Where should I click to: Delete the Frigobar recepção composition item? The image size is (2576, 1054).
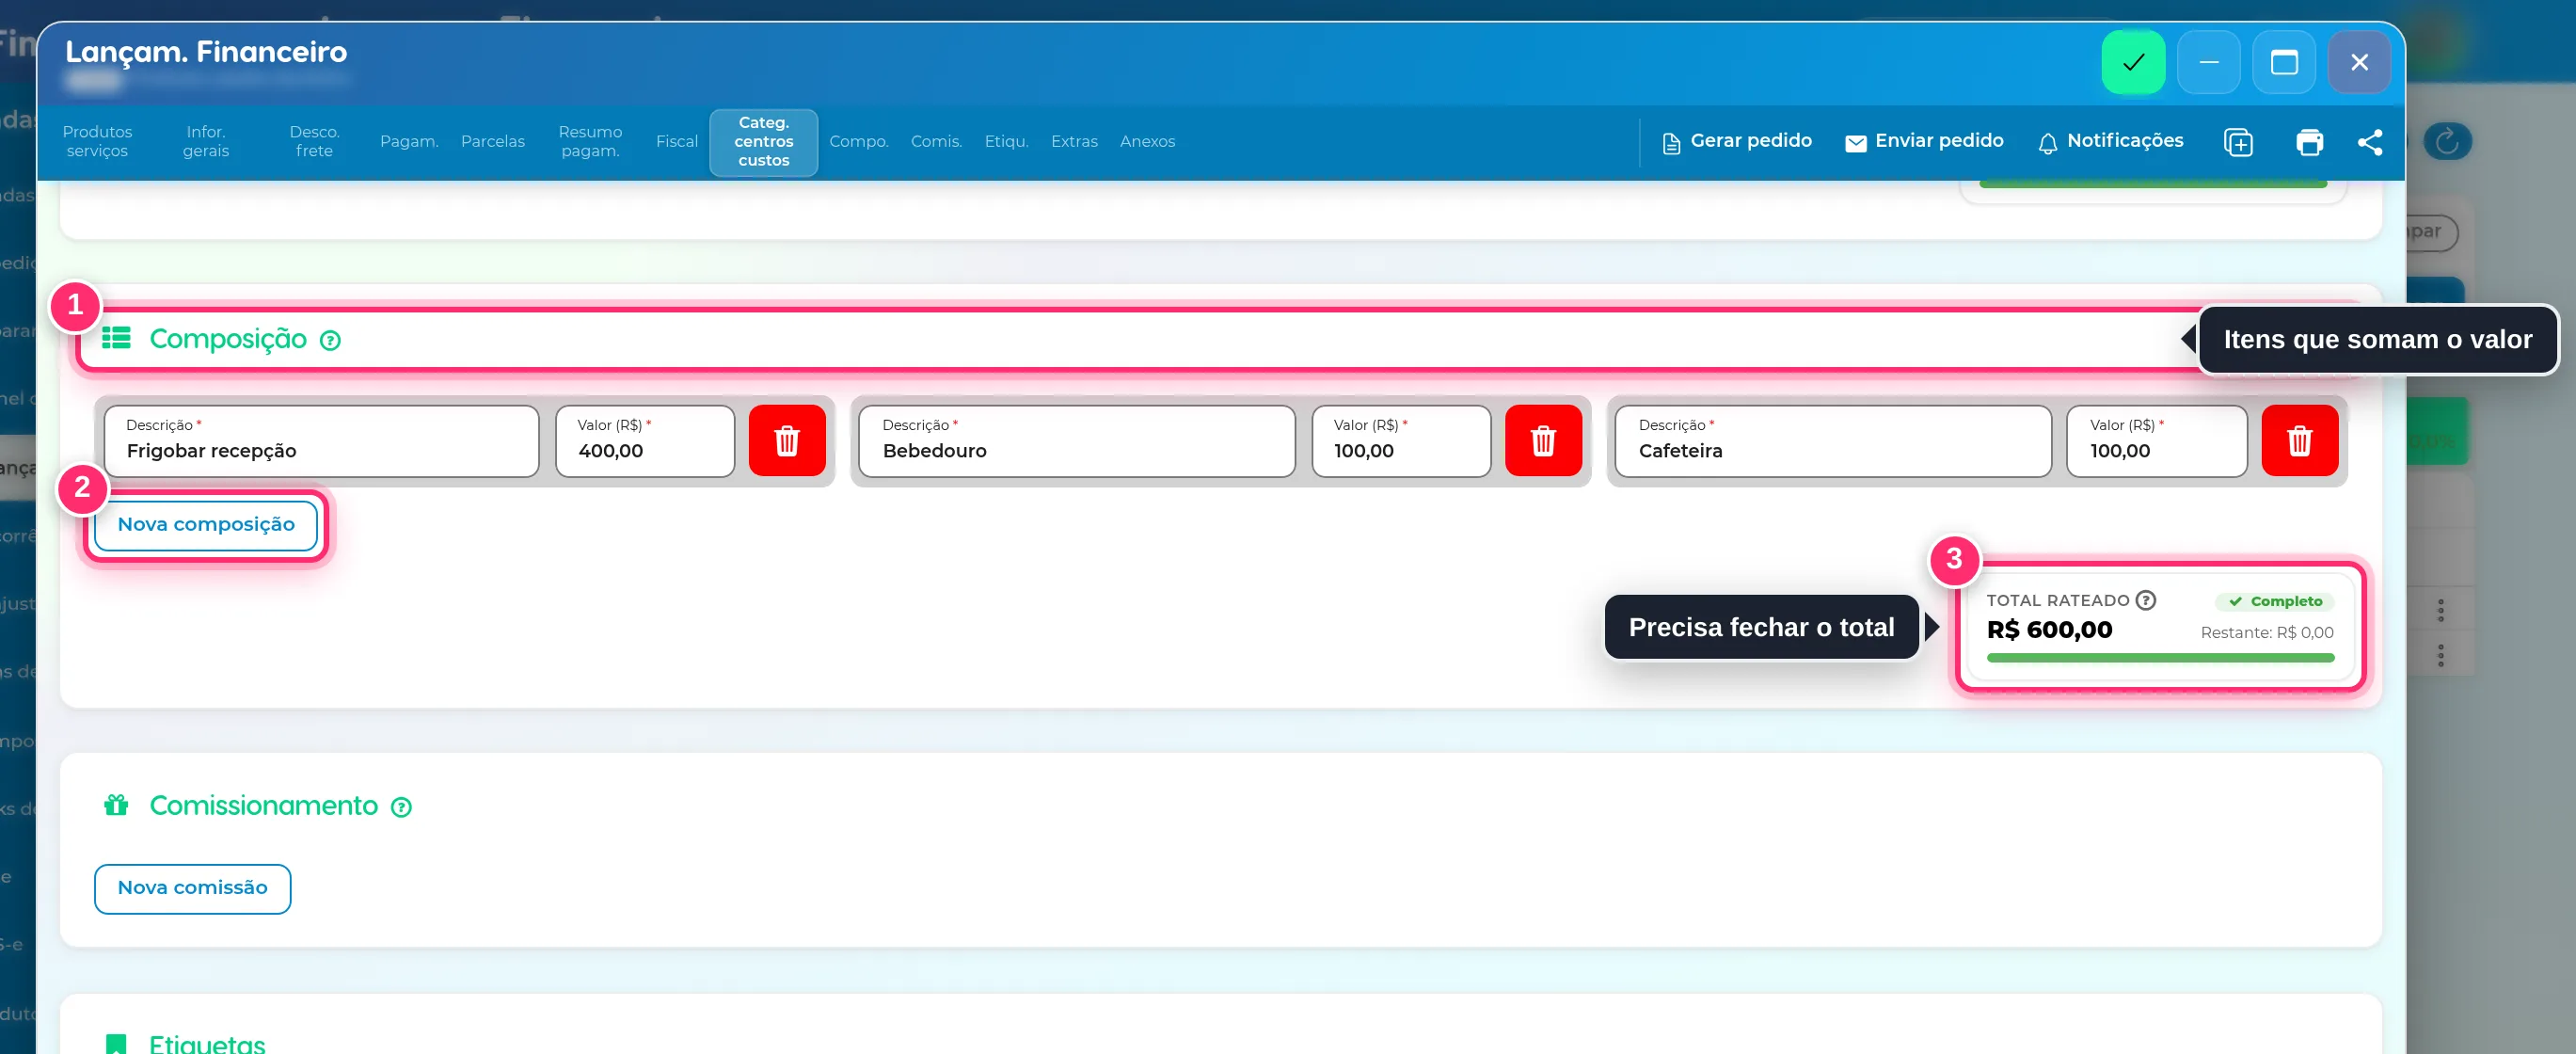click(x=787, y=441)
